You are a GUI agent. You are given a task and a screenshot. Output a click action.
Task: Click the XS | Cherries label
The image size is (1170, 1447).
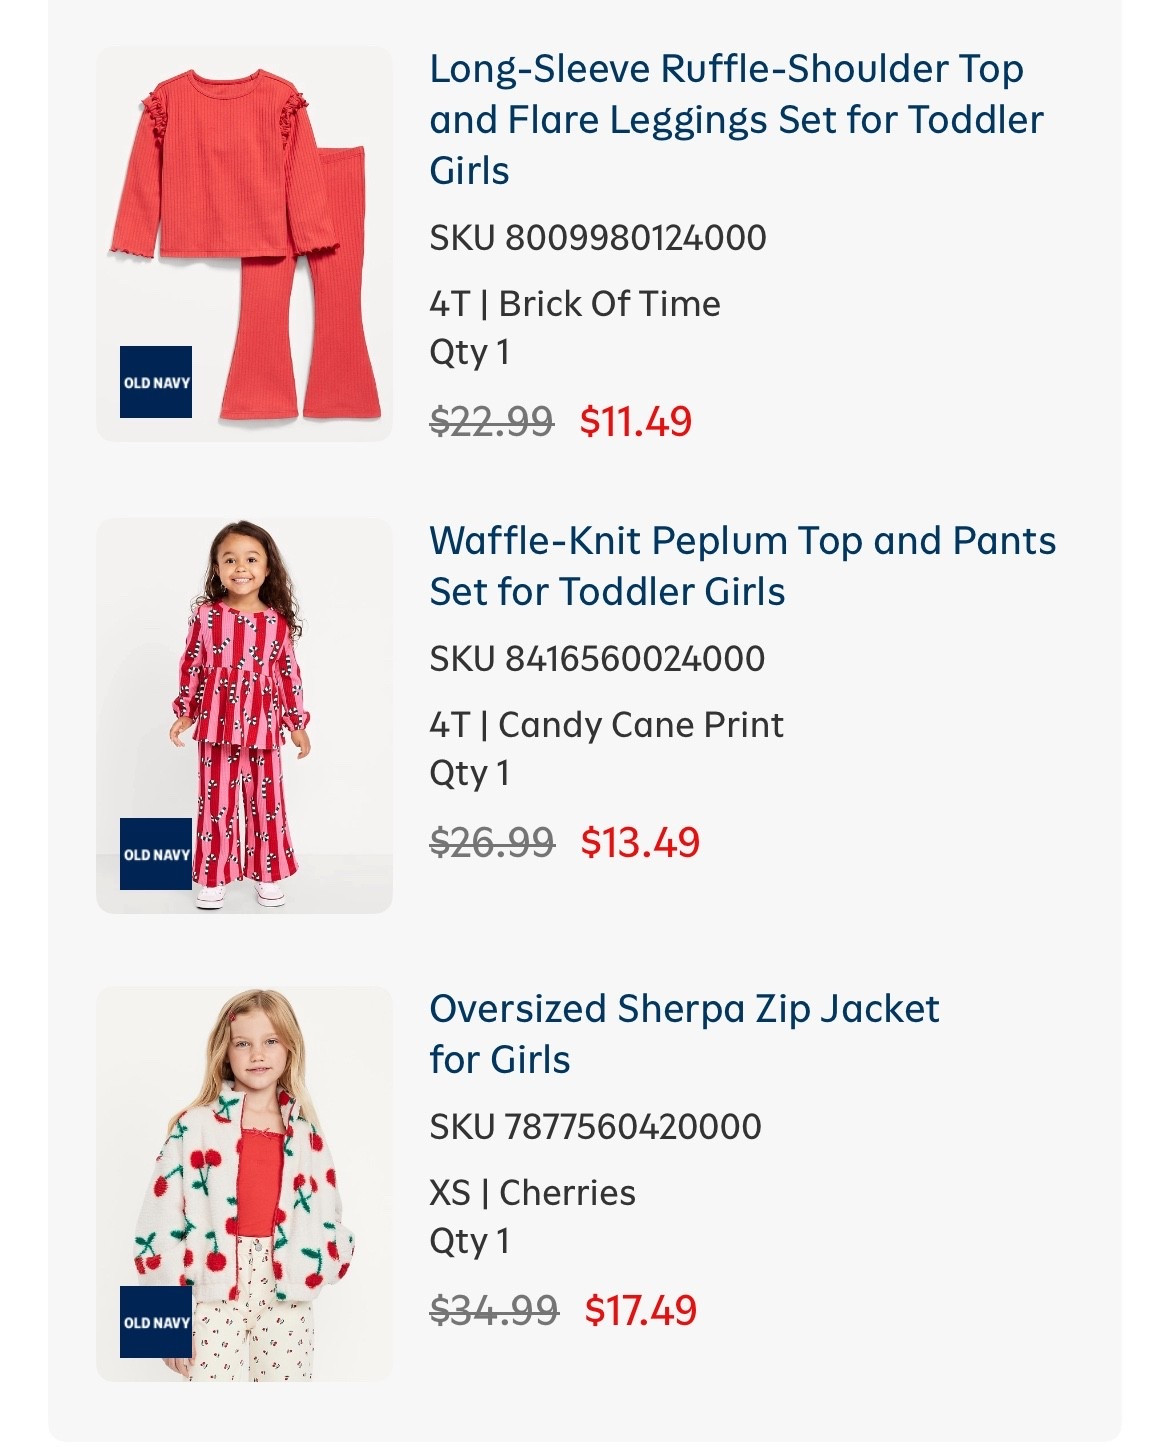click(532, 1193)
